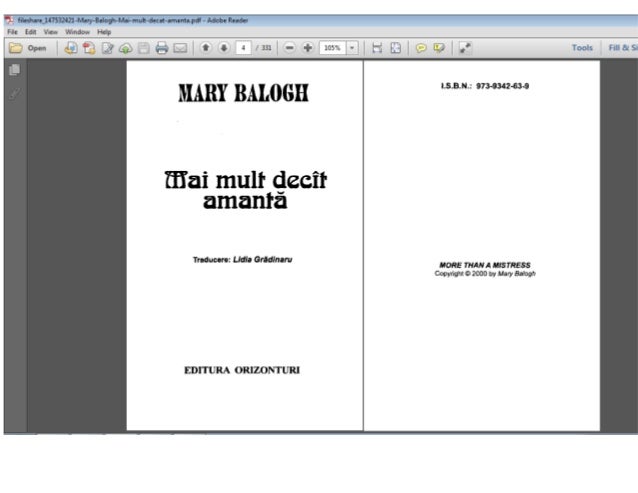Go to next page down arrow
Screen dimensions: 638x493
[x=224, y=48]
